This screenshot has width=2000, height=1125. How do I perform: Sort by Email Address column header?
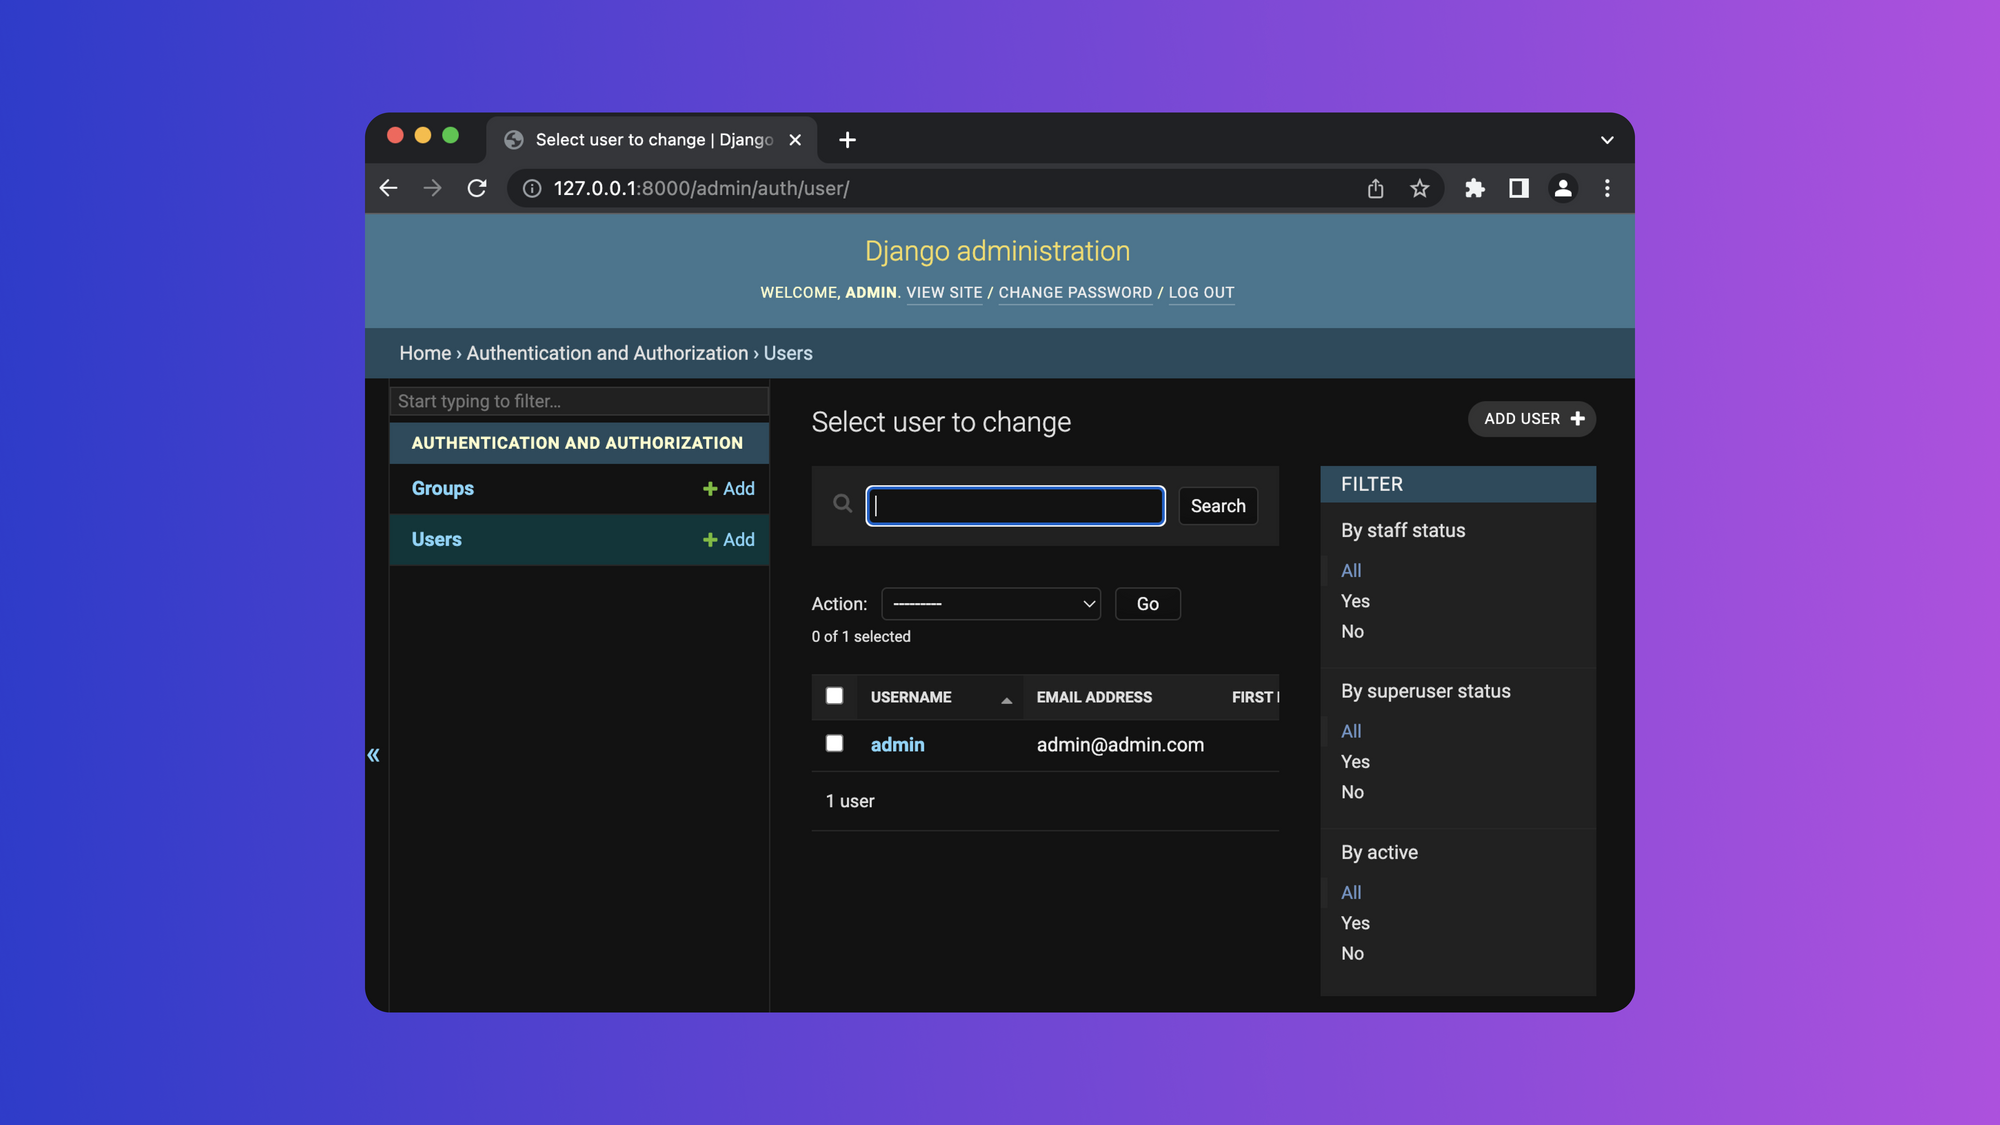[1094, 697]
